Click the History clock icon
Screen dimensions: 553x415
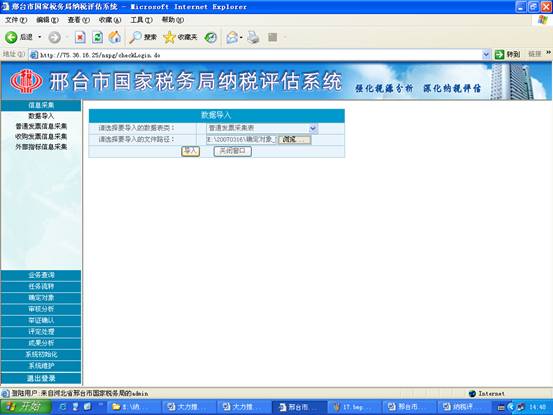(x=211, y=37)
